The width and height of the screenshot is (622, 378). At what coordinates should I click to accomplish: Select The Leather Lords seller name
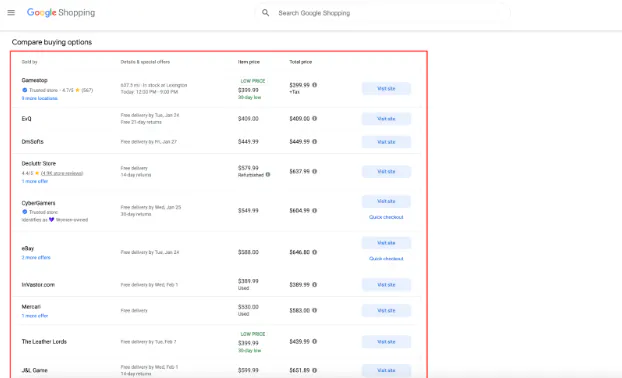tap(44, 342)
